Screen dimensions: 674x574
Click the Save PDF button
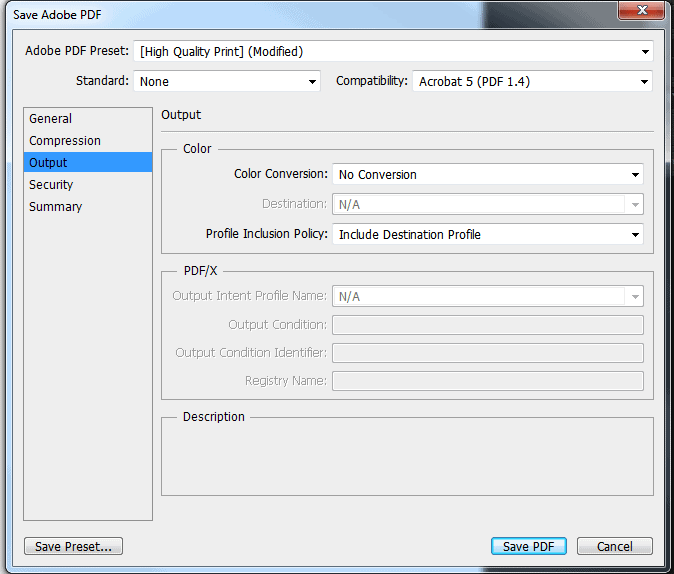[x=529, y=546]
